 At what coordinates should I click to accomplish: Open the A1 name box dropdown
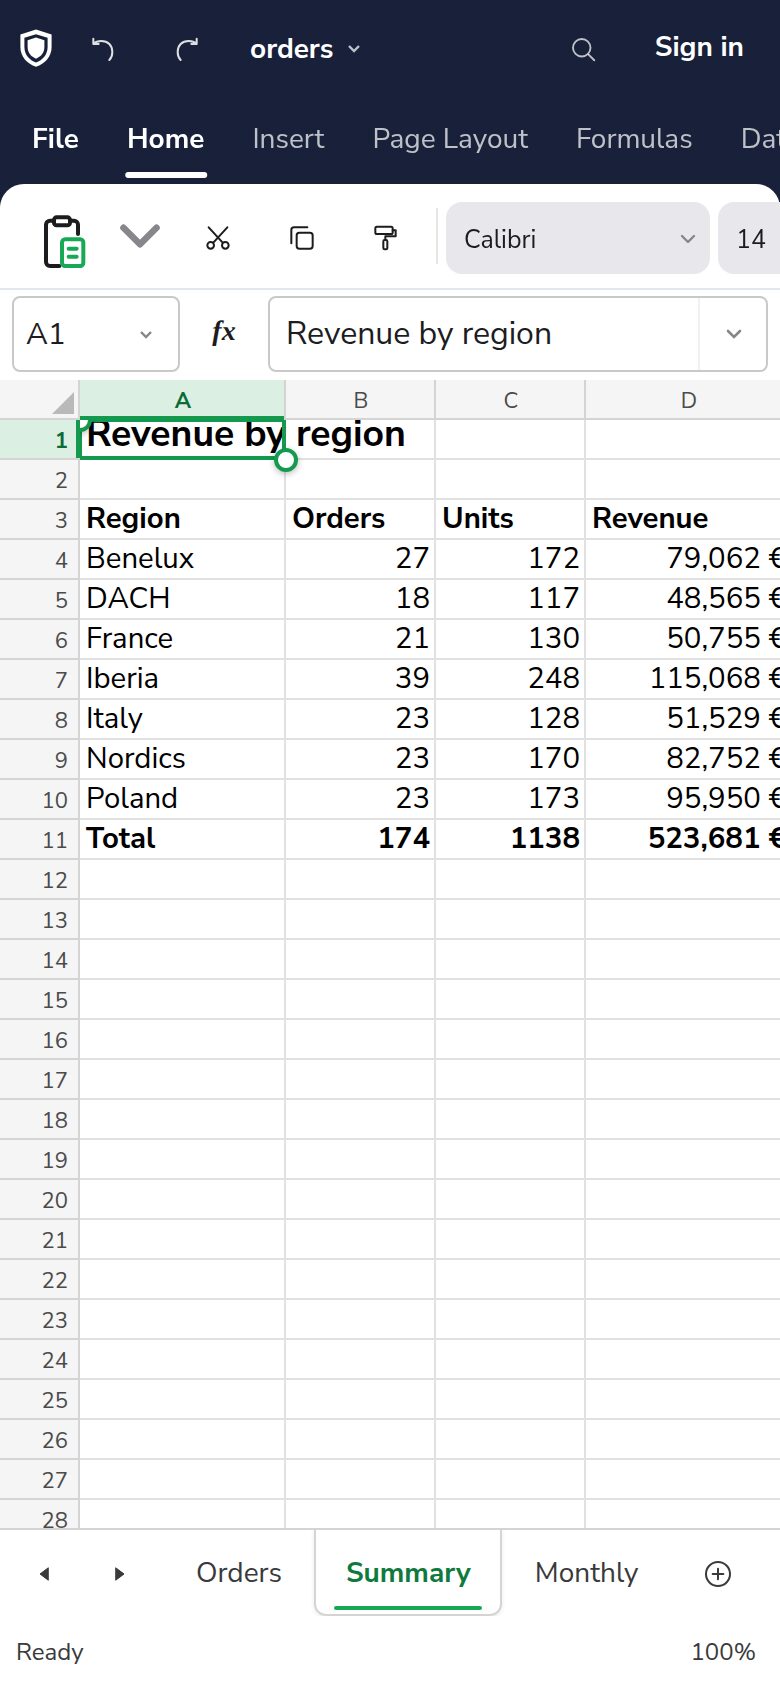[x=146, y=334]
